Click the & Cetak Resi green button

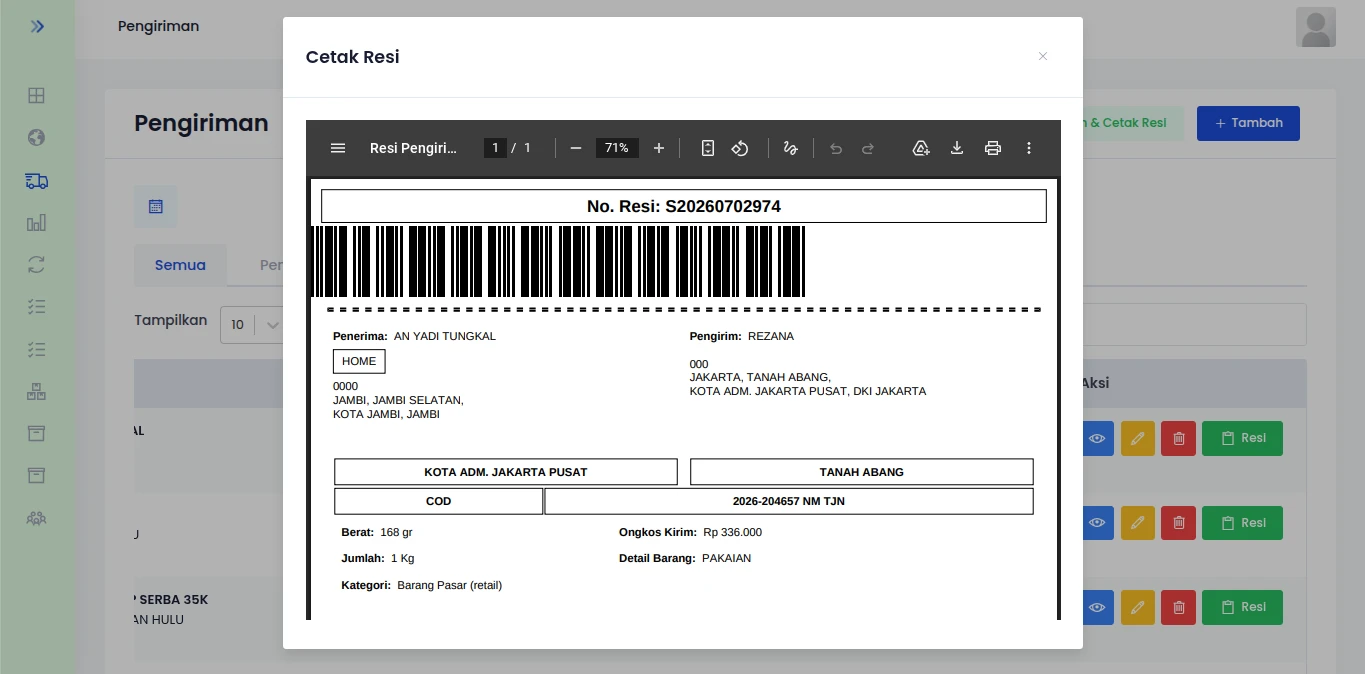[1133, 123]
